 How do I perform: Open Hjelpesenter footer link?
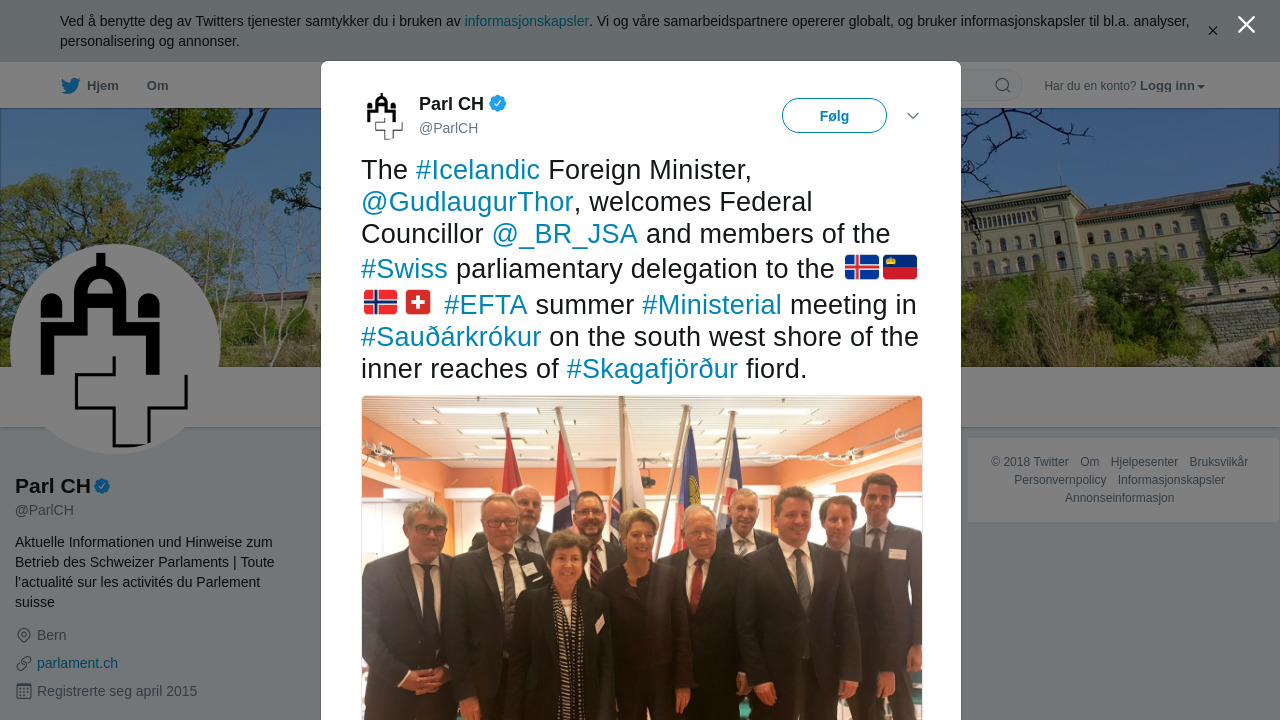1144,462
